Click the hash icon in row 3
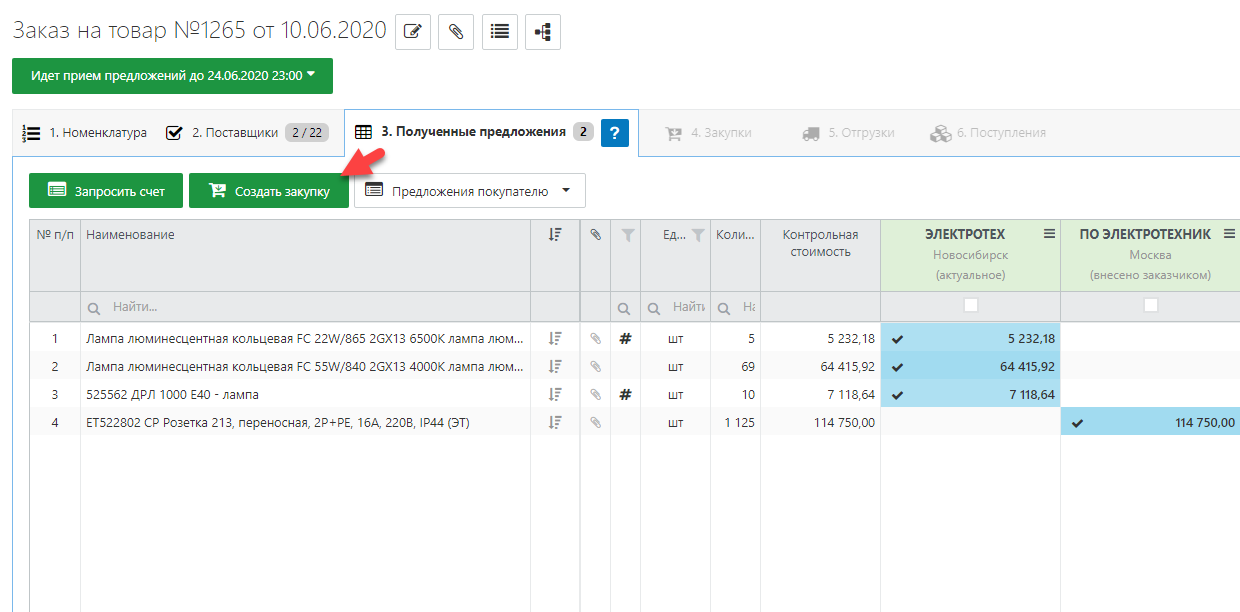The width and height of the screenshot is (1240, 612). tap(625, 394)
